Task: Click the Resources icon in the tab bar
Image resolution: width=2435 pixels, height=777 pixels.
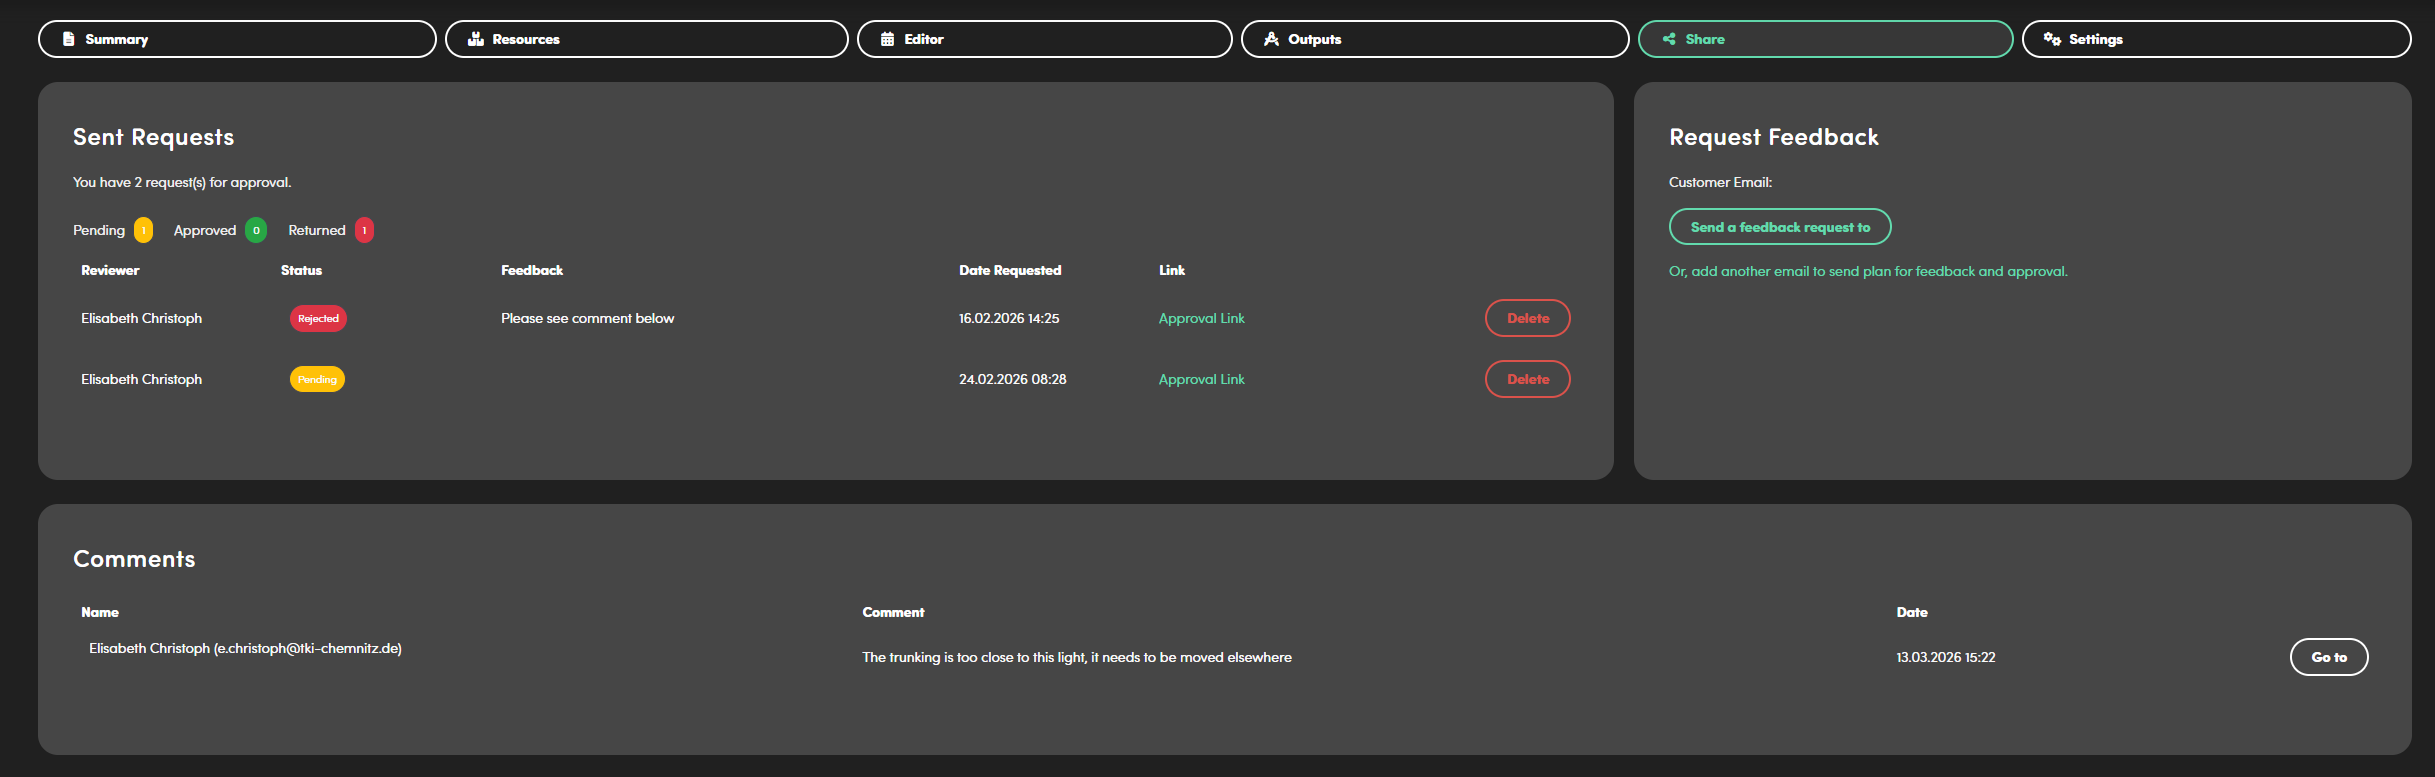Action: (476, 39)
